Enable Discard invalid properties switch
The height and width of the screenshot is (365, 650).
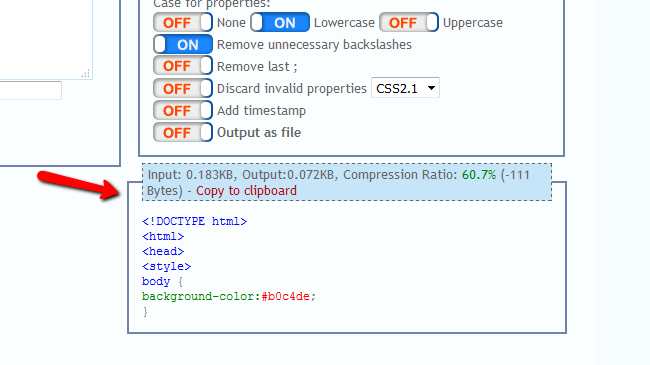click(x=183, y=88)
